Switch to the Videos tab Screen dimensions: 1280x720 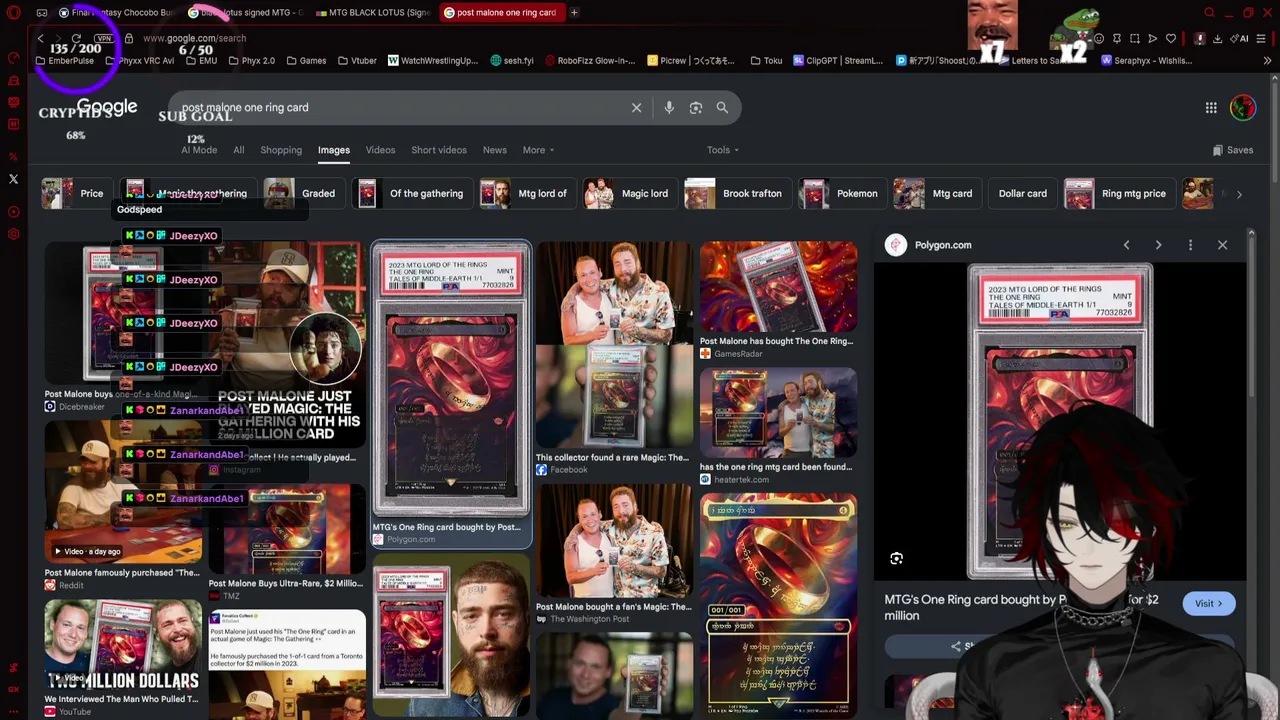(380, 150)
